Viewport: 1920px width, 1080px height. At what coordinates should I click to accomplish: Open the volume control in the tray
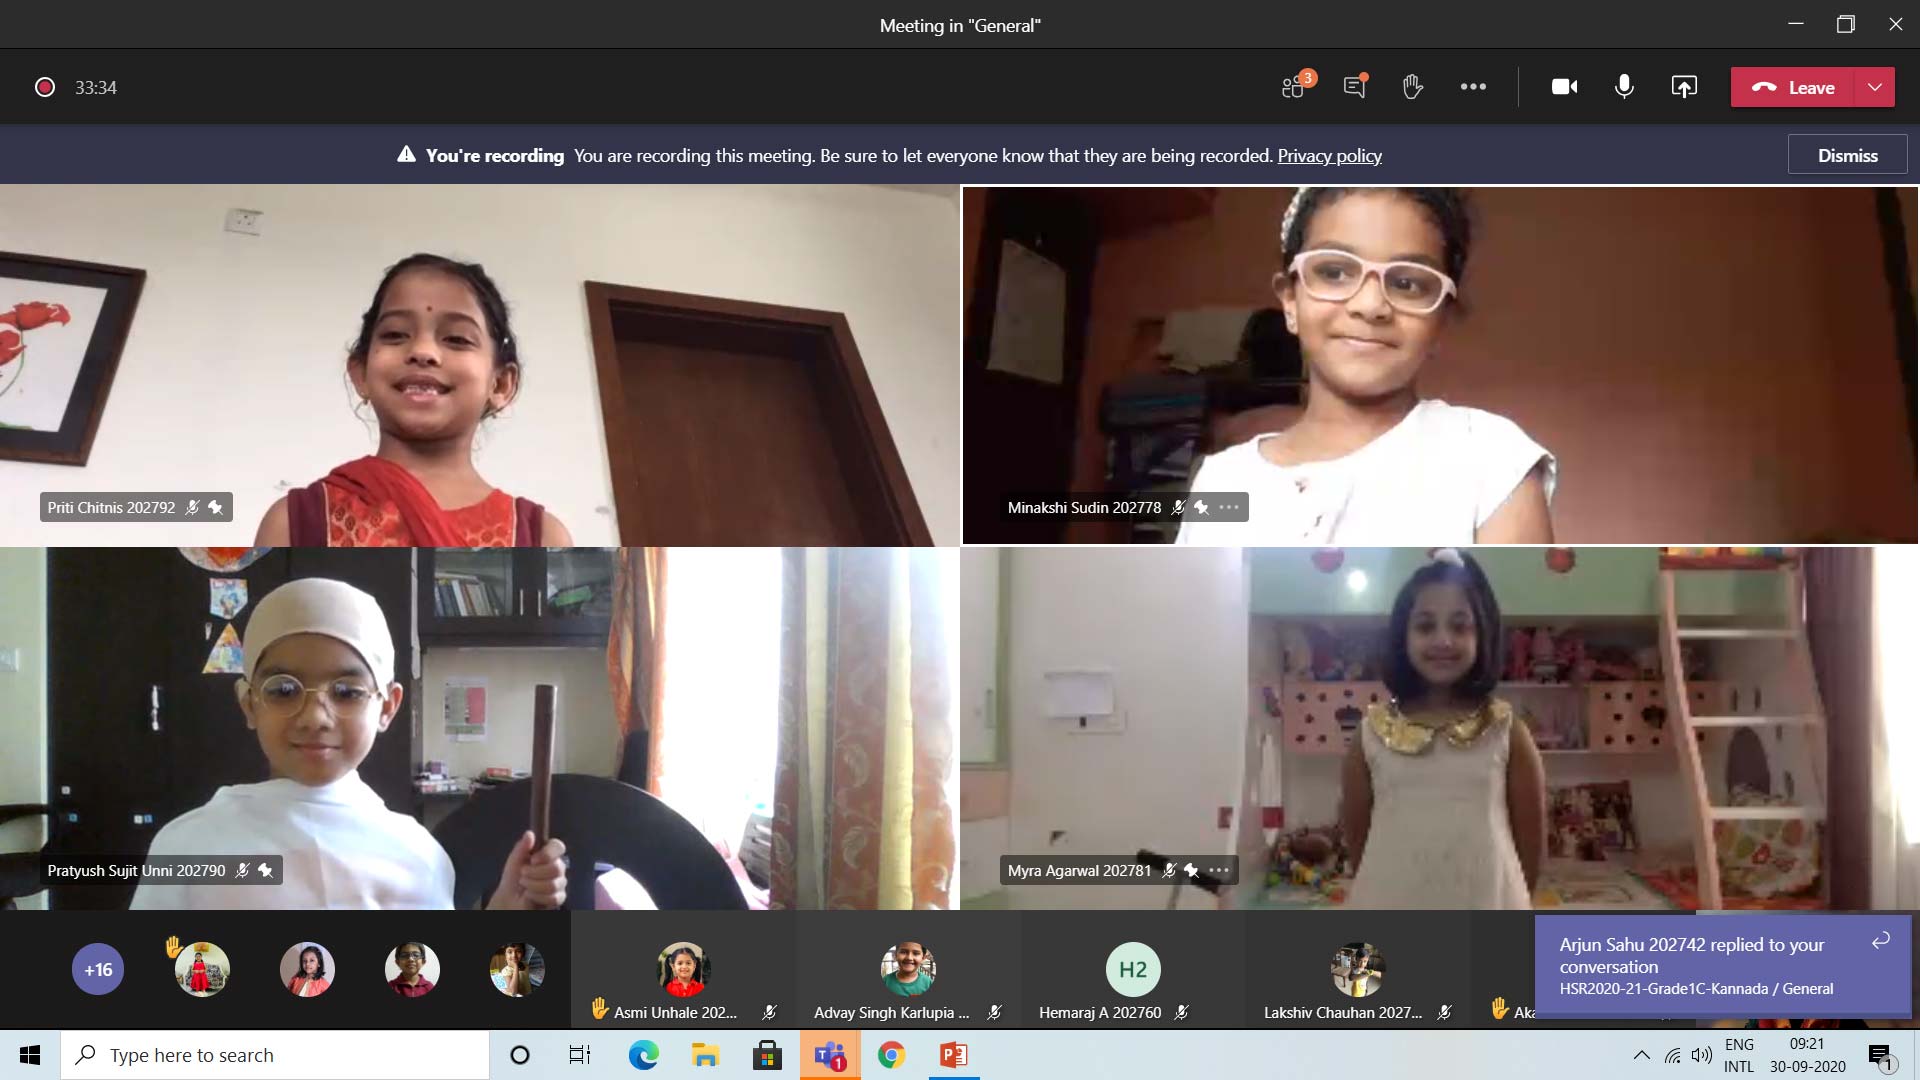tap(1701, 1055)
